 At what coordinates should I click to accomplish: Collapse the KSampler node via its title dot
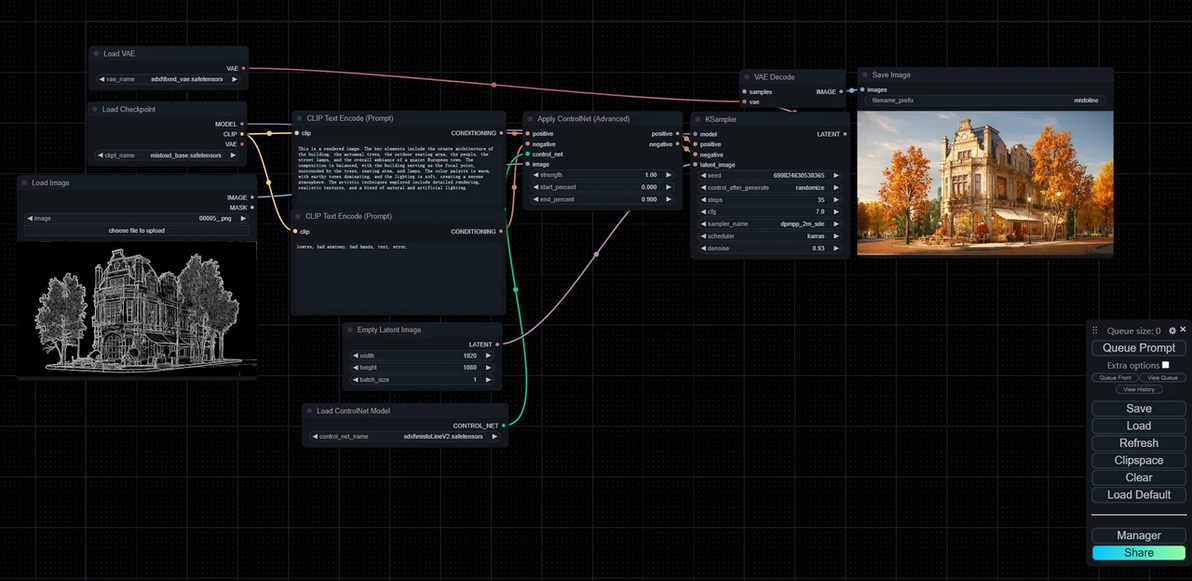pos(699,119)
